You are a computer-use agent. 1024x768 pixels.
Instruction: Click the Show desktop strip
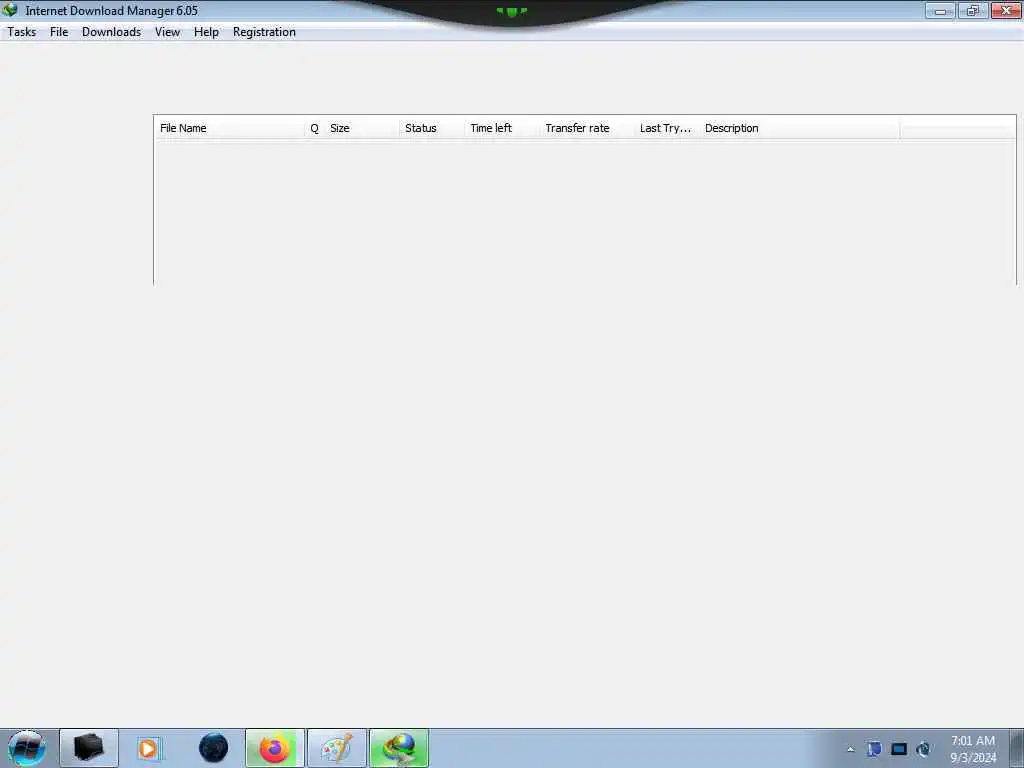[x=1016, y=748]
